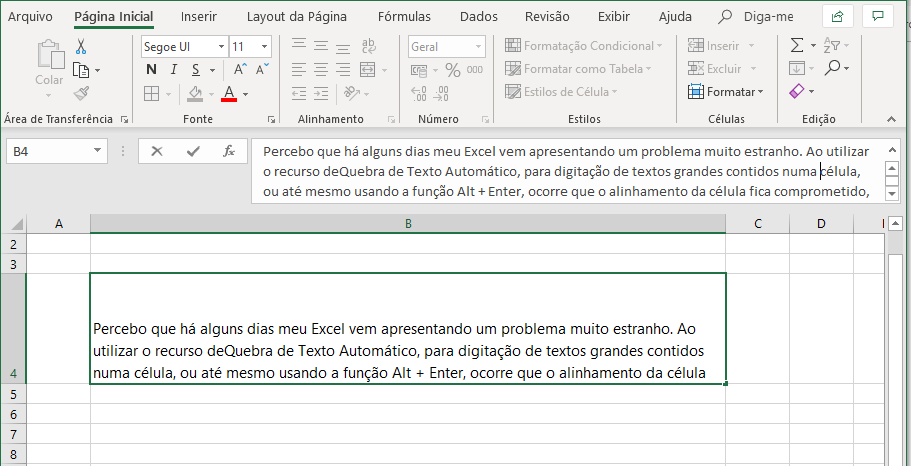911x466 pixels.
Task: Open the Name Box dropdown arrow
Action: point(97,152)
